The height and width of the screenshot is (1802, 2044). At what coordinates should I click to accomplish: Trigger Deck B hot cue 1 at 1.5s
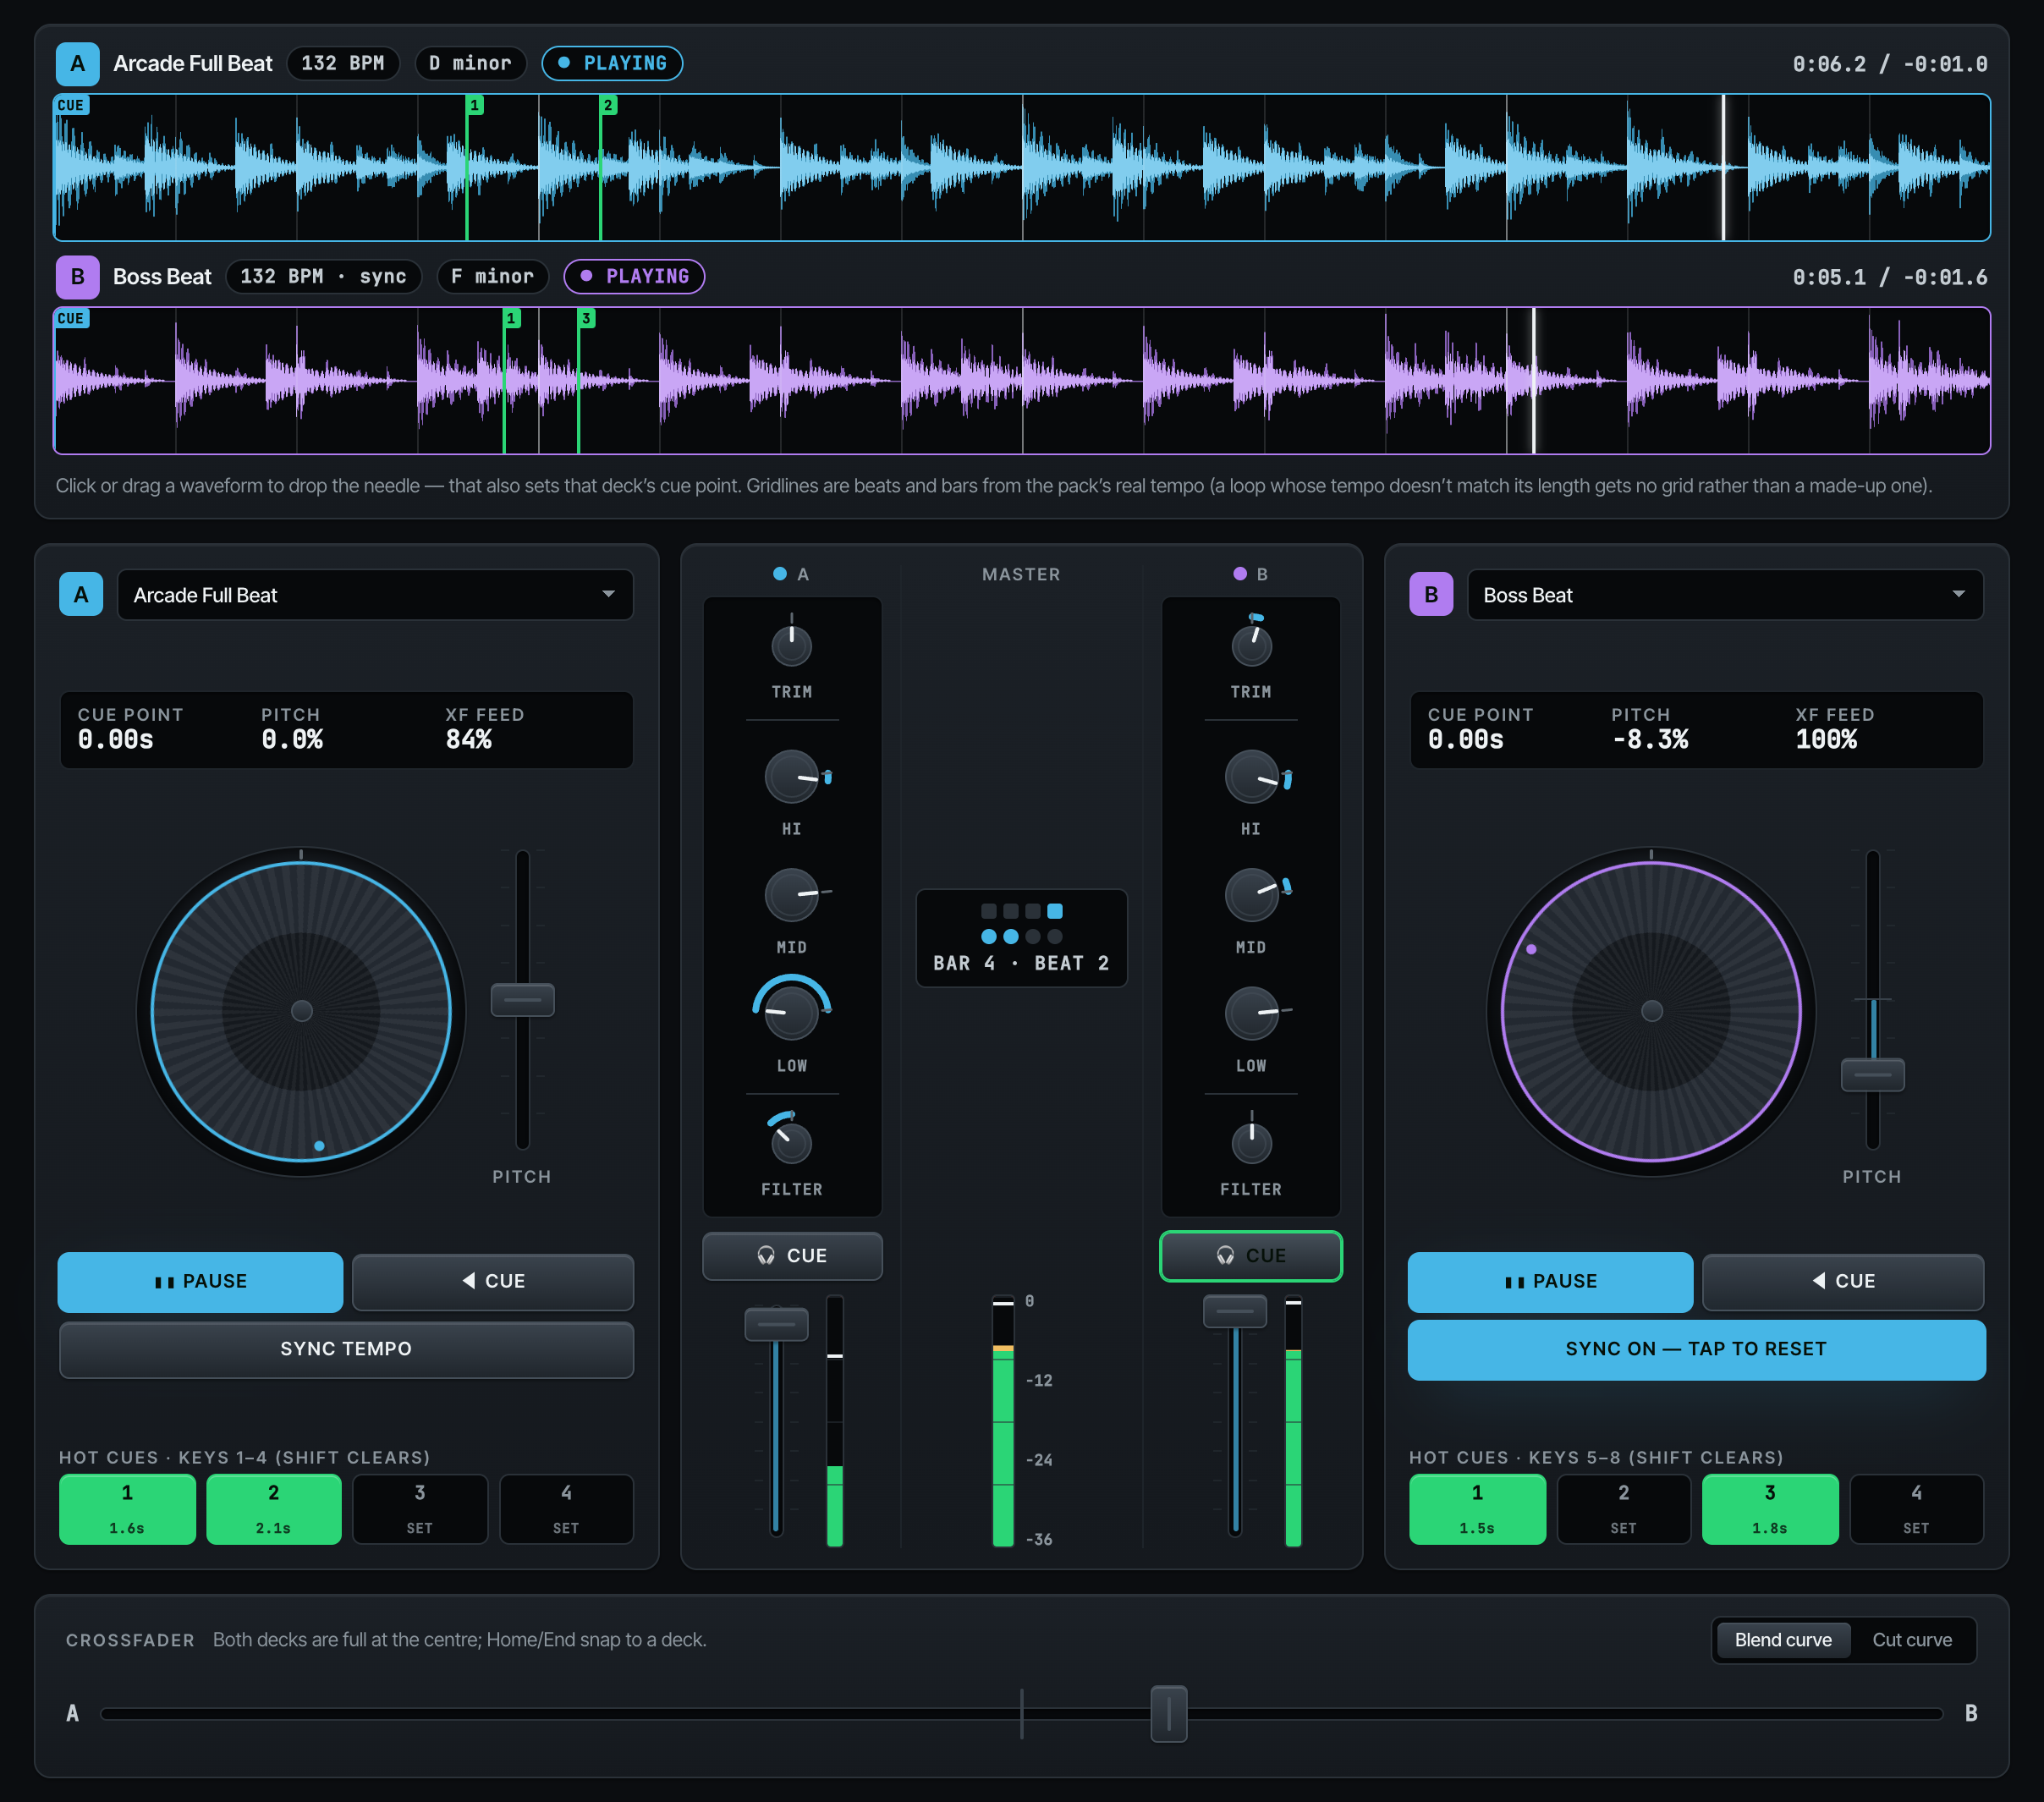pos(1477,1509)
